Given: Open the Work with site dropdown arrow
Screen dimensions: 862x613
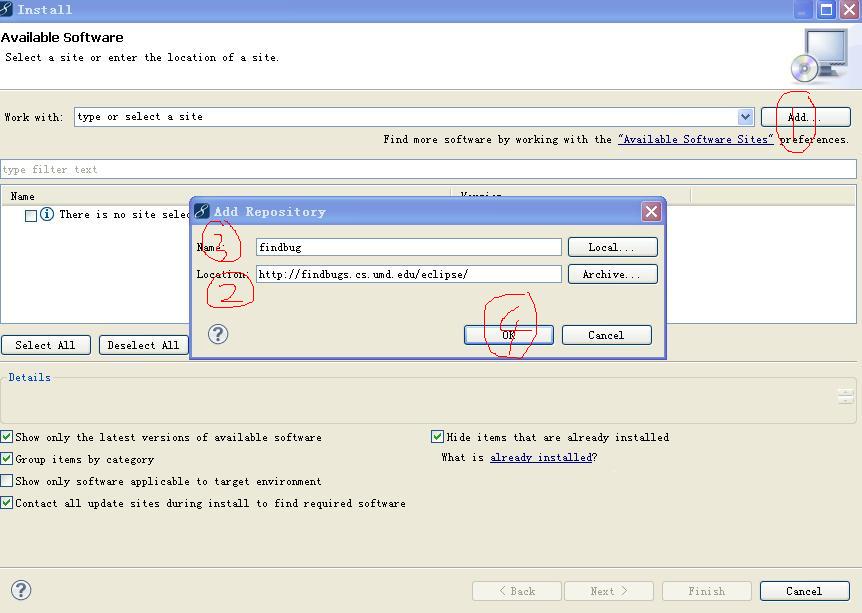Looking at the screenshot, I should [745, 117].
